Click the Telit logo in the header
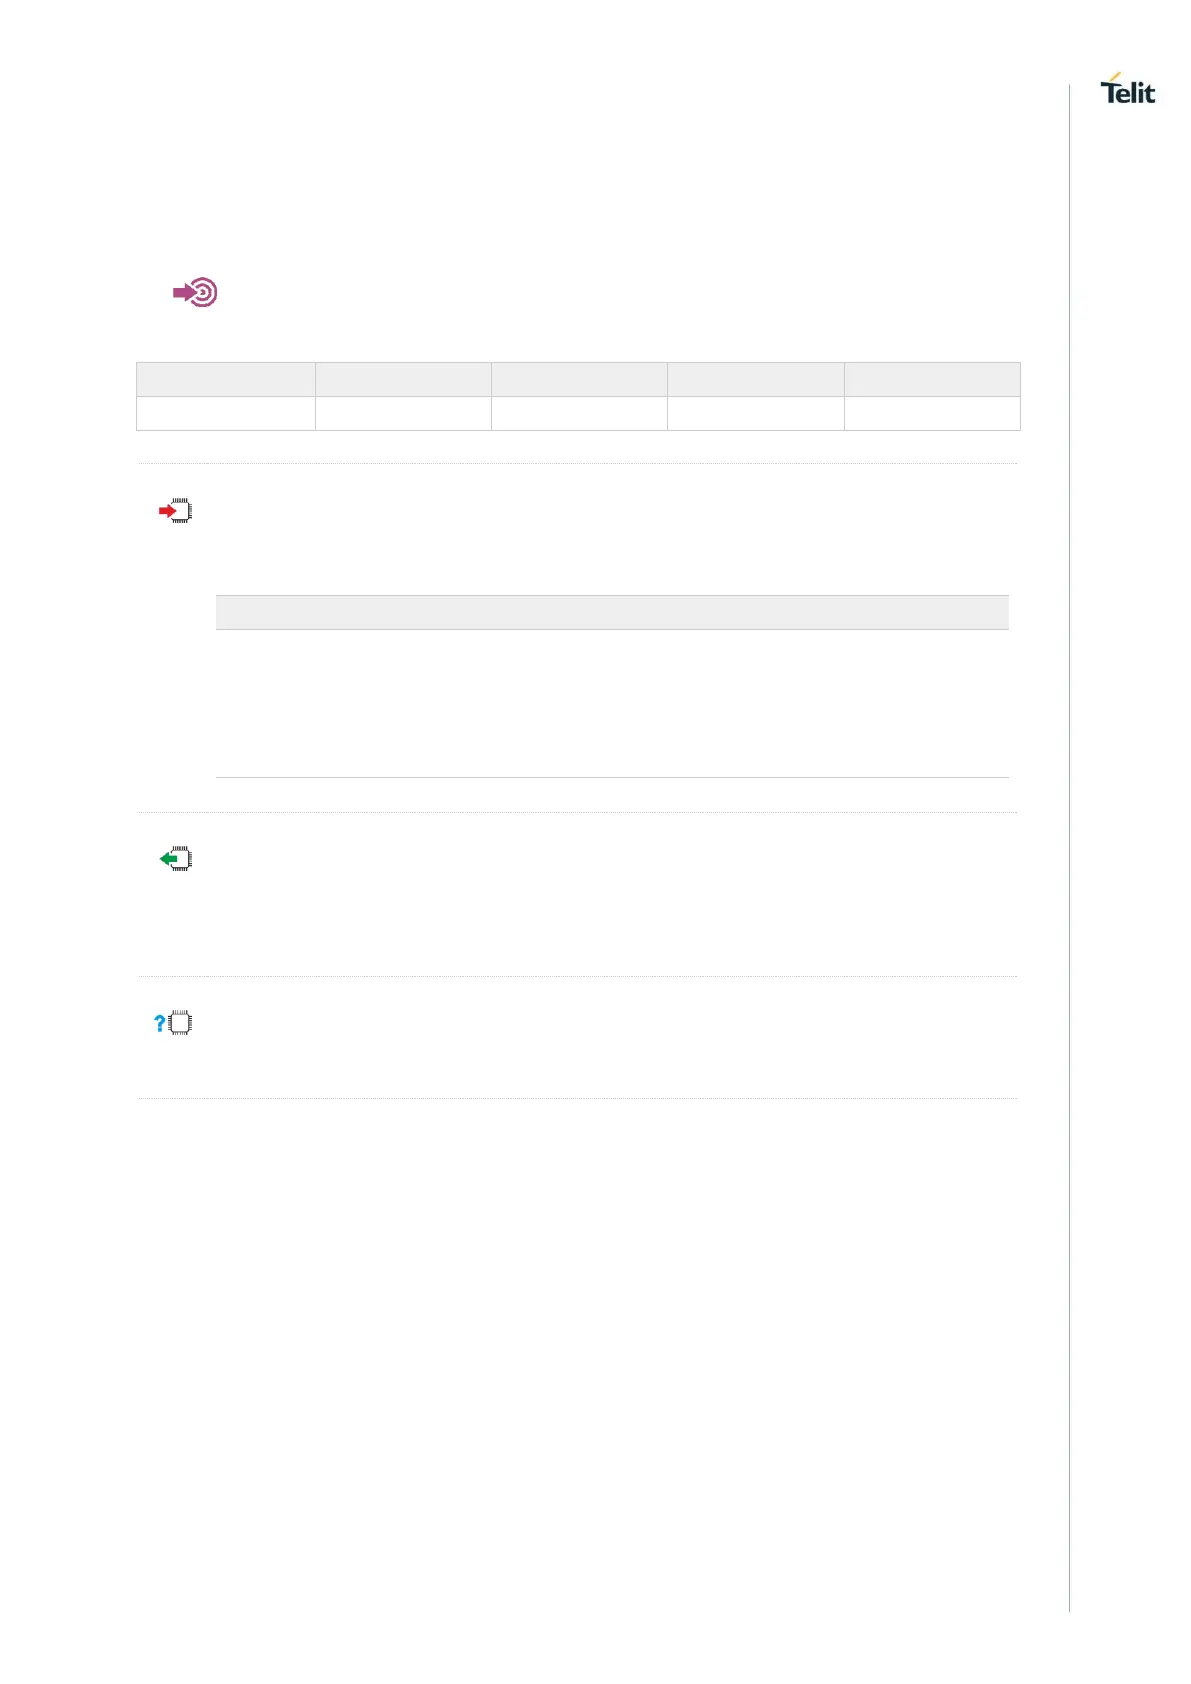The image size is (1191, 1684). coord(1127,90)
